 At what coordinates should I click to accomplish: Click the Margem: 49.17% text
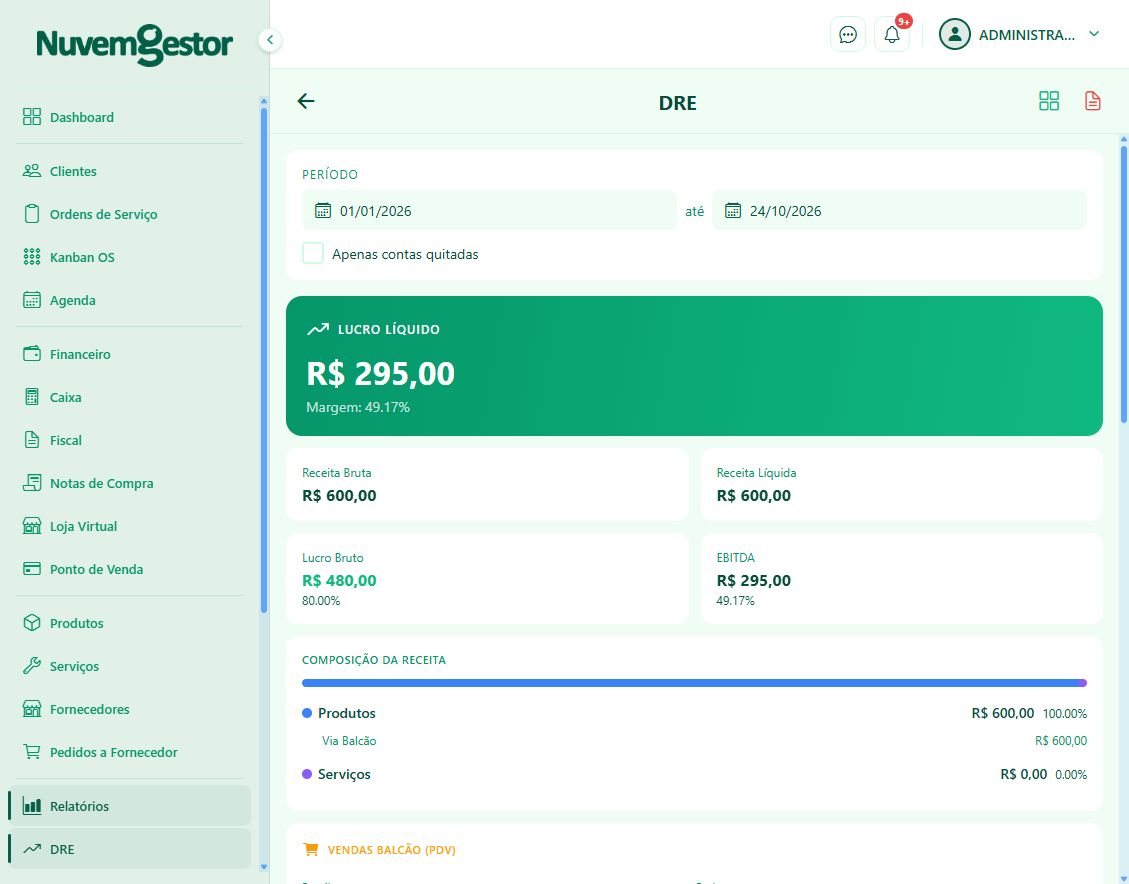pos(358,407)
